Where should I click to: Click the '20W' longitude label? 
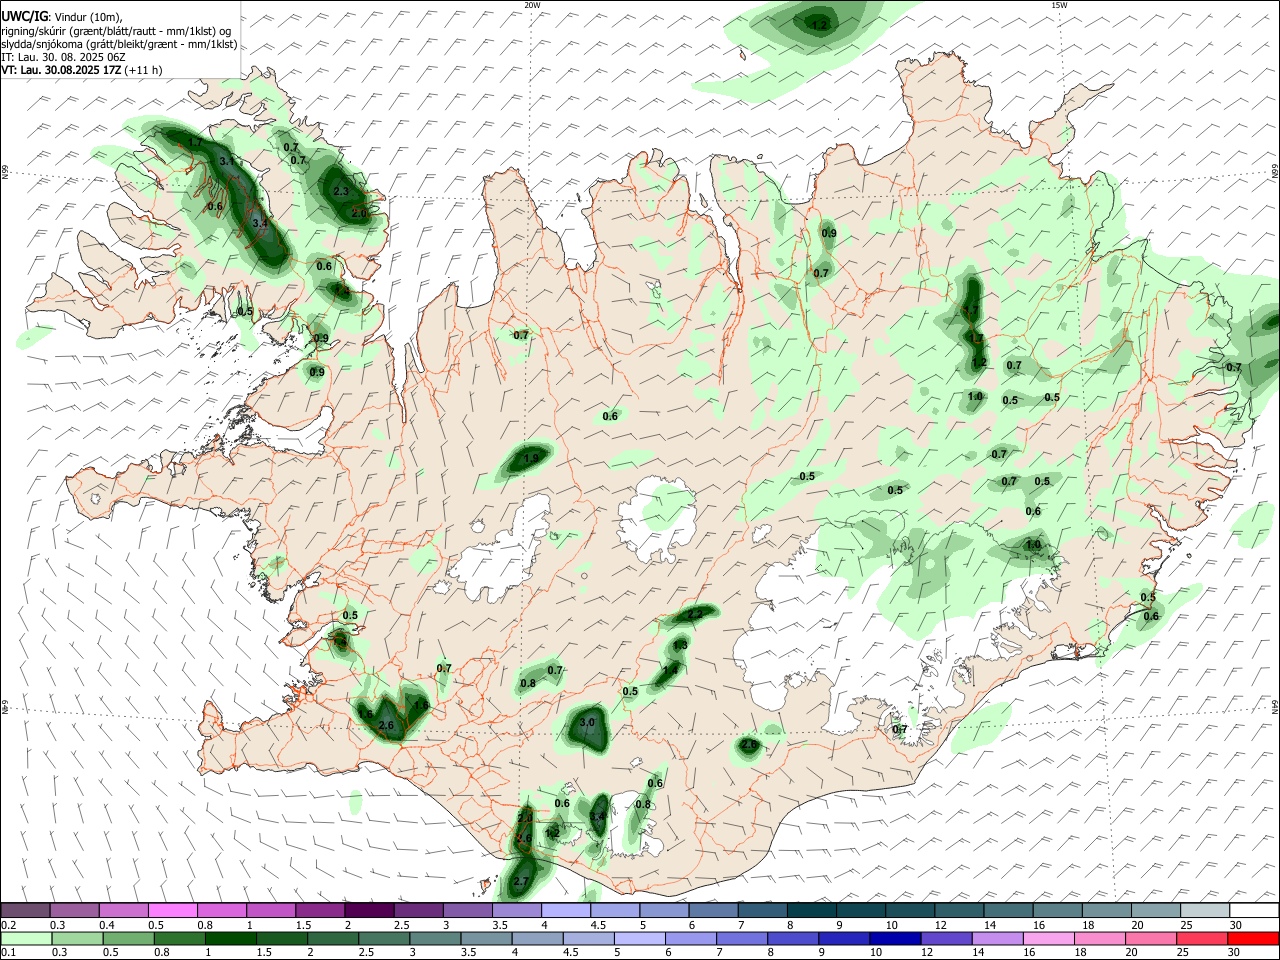[532, 5]
